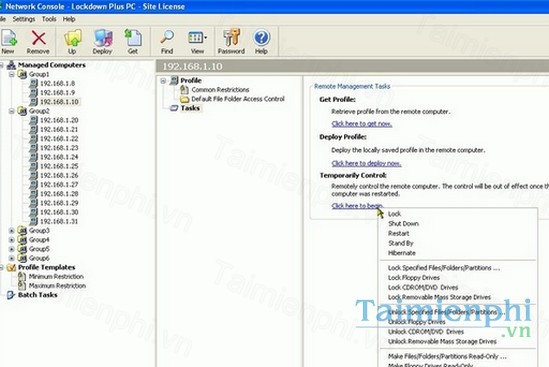Click the Profile Templates icon
549x367 pixels.
(12, 268)
